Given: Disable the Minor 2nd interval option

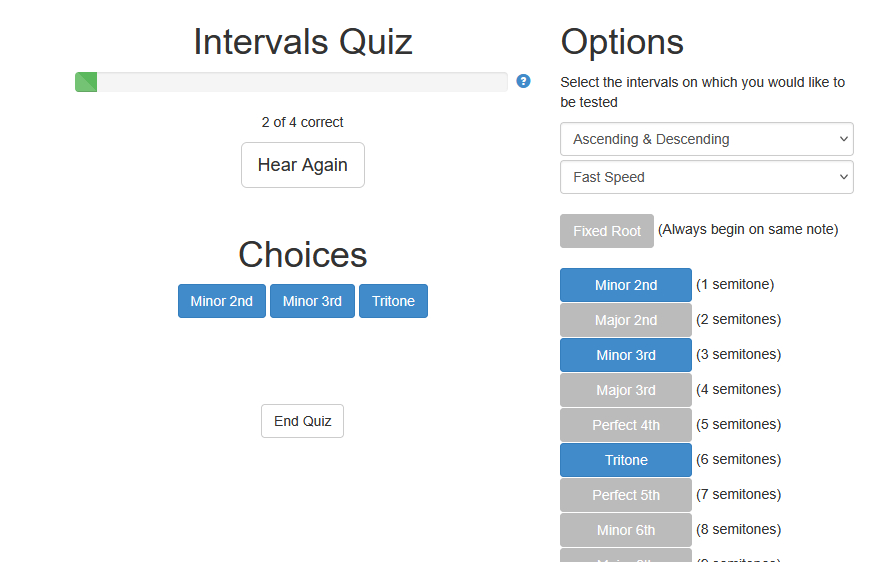Looking at the screenshot, I should click(625, 285).
